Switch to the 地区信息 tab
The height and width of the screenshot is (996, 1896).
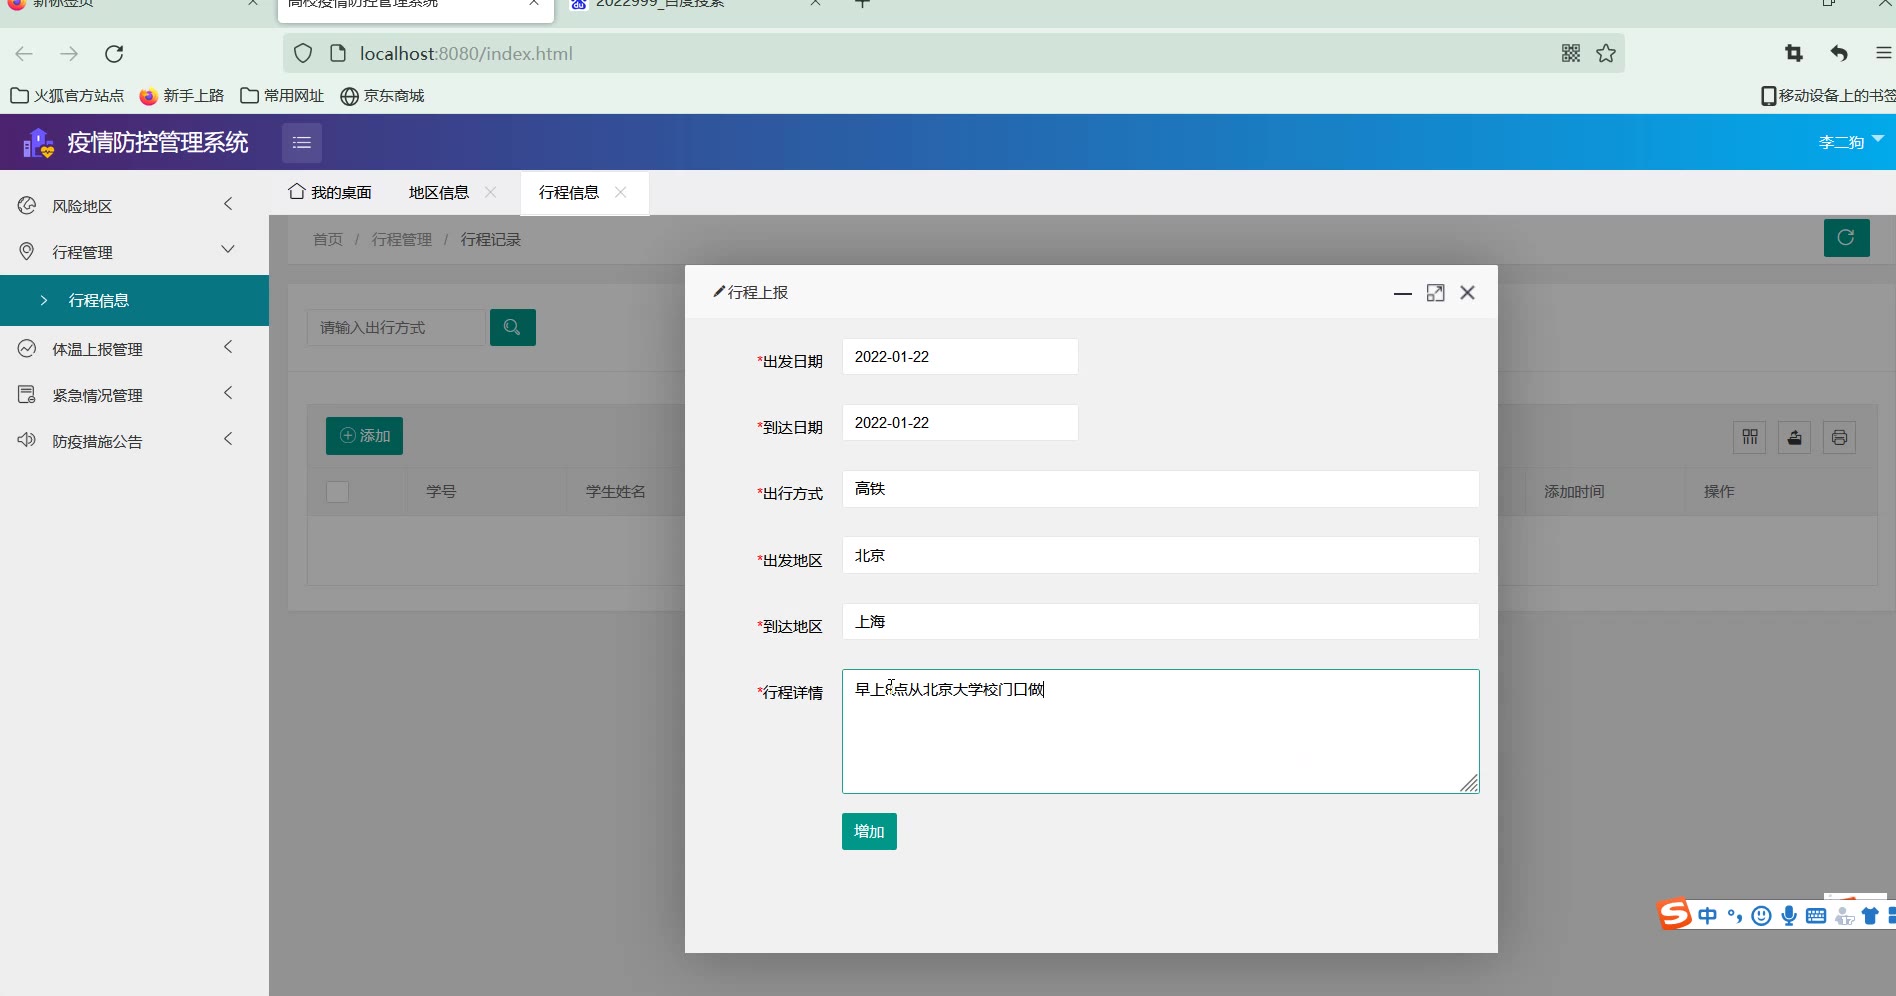click(x=439, y=192)
